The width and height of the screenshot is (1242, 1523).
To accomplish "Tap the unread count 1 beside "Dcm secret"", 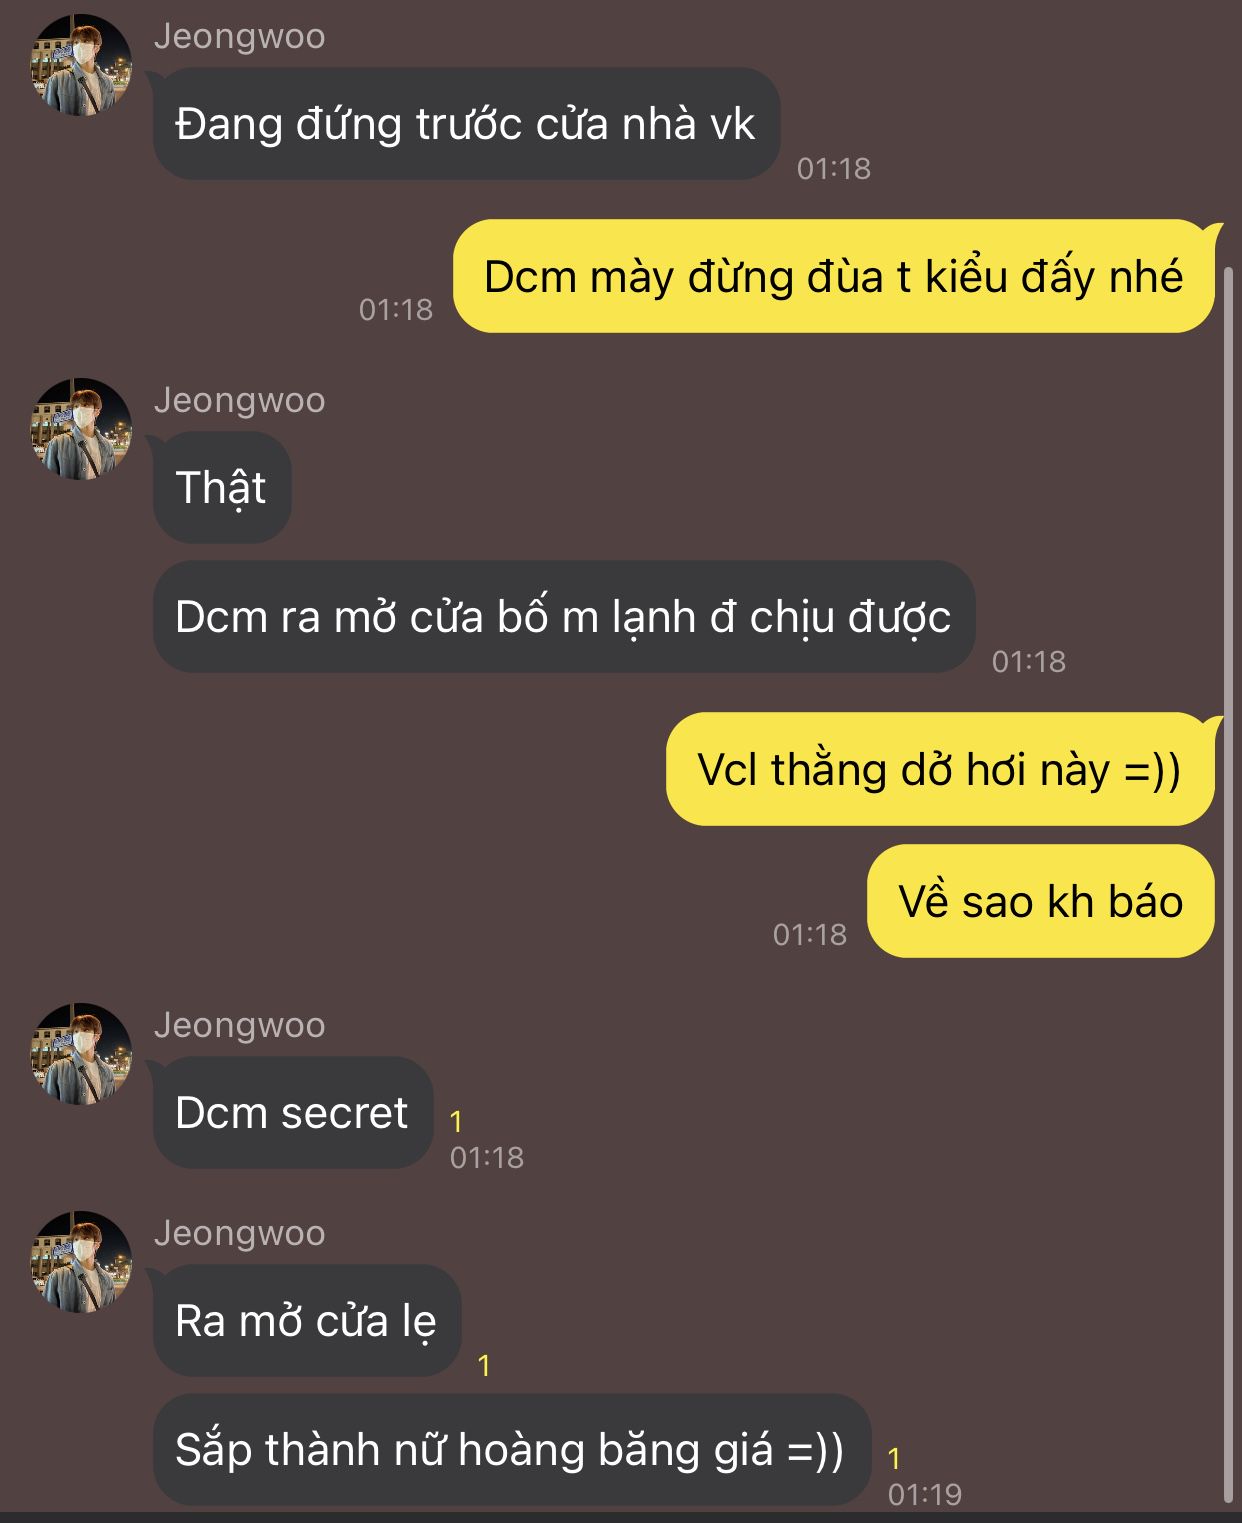I will 456,1121.
